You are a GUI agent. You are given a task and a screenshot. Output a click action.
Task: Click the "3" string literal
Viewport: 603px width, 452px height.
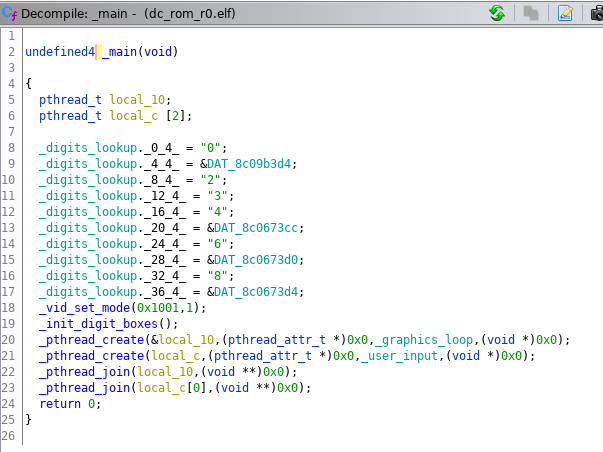[217, 196]
